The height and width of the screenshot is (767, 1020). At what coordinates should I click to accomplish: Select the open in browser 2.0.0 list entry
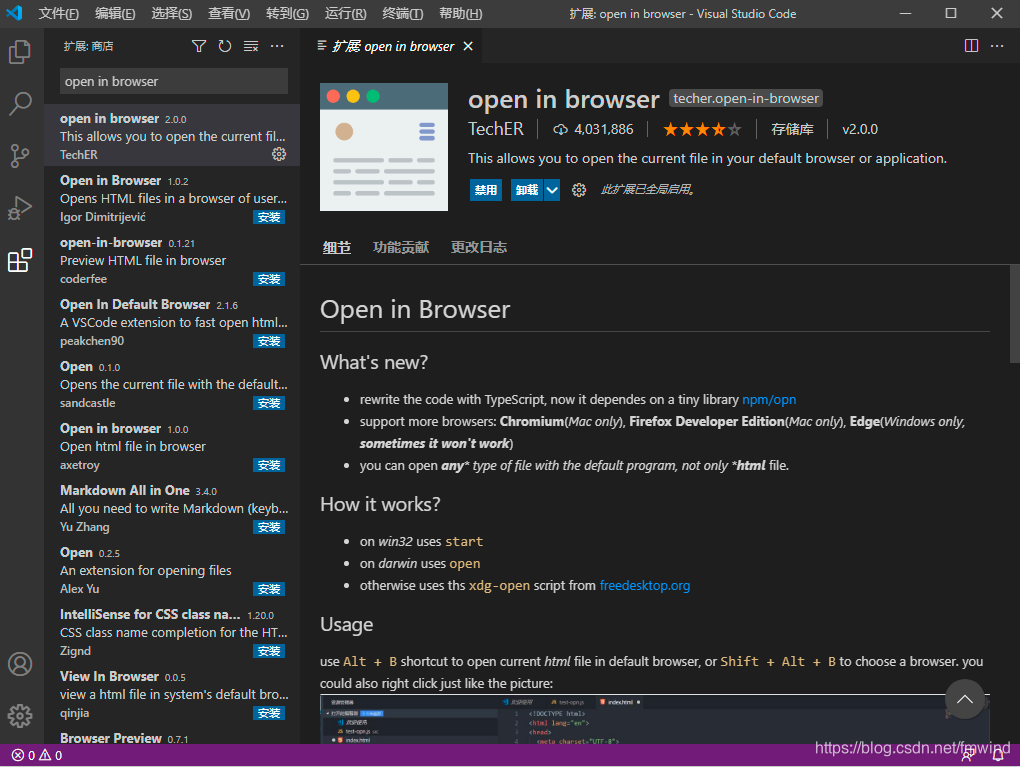[x=172, y=135]
